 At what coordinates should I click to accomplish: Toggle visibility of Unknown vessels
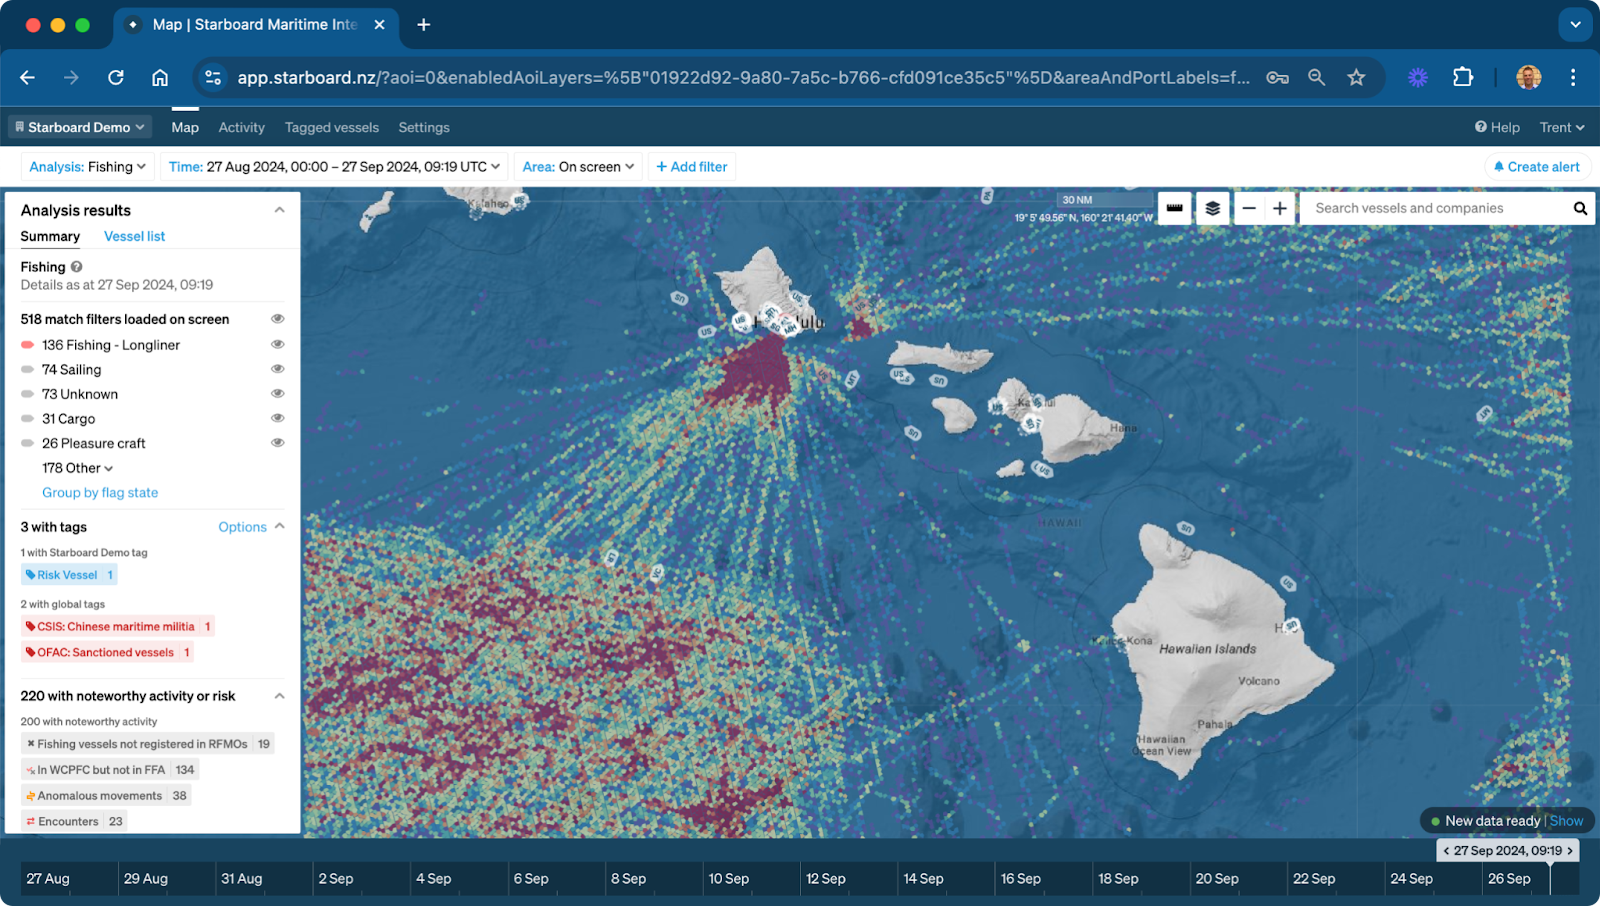[278, 394]
